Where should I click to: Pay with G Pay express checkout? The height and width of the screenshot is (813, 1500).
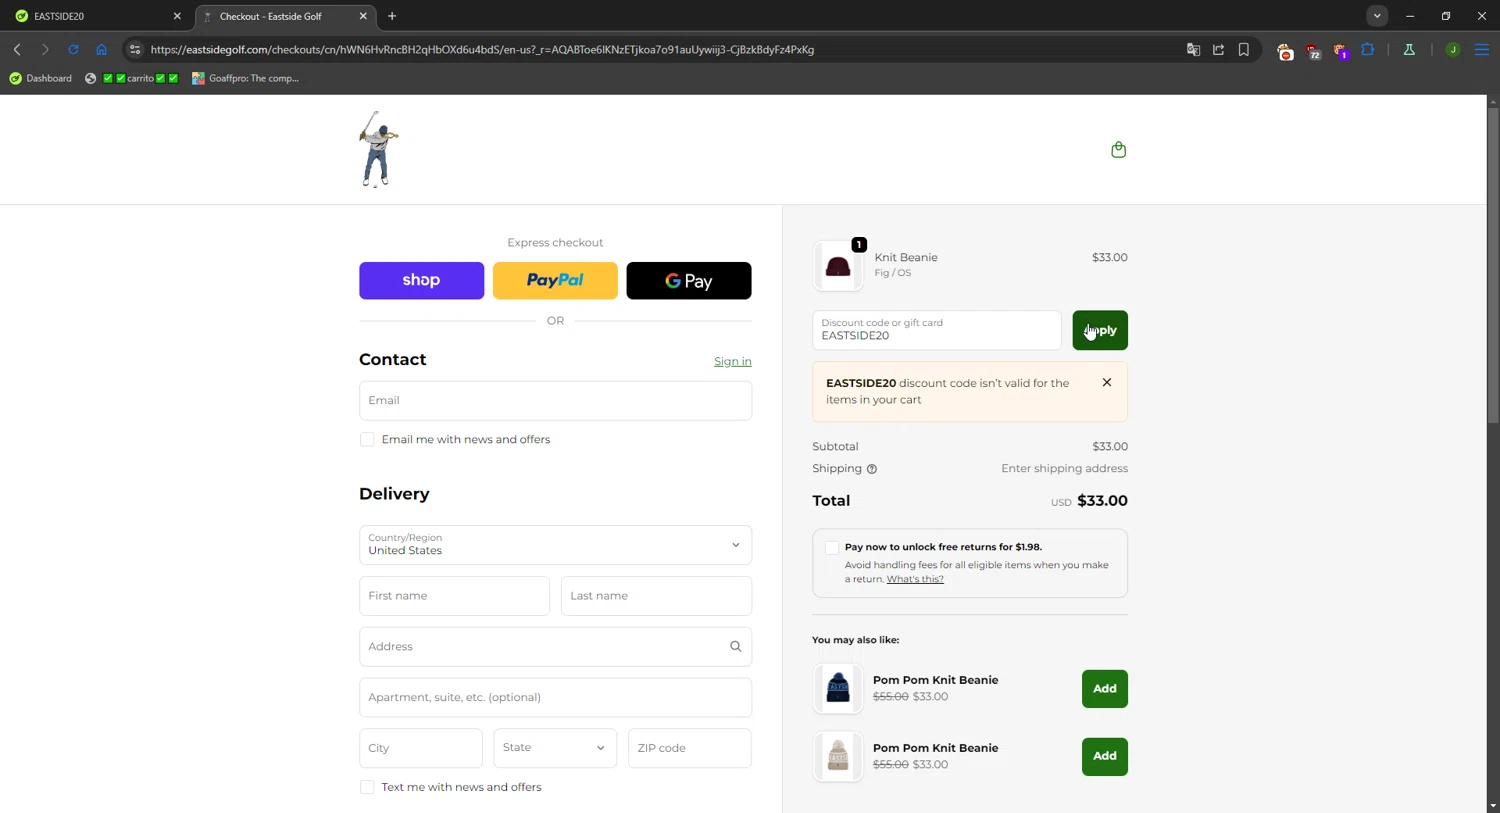[x=689, y=281]
